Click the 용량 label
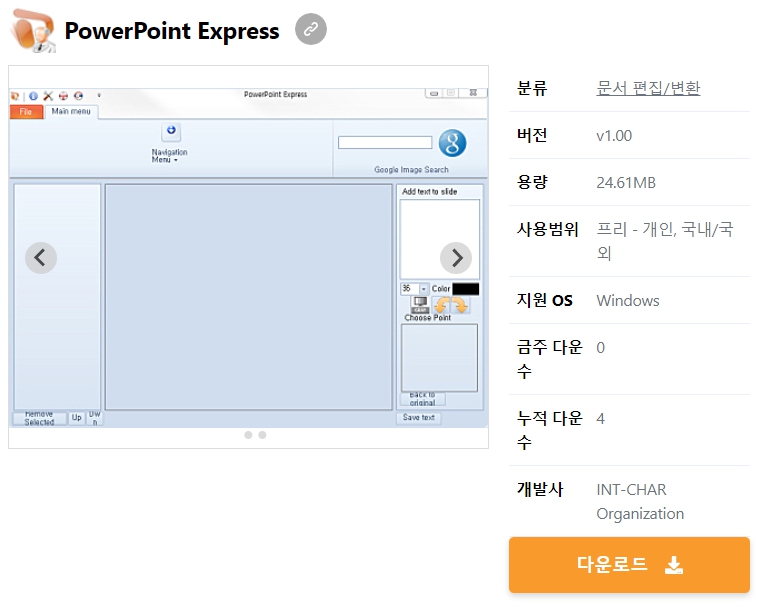This screenshot has width=758, height=604. (x=532, y=182)
